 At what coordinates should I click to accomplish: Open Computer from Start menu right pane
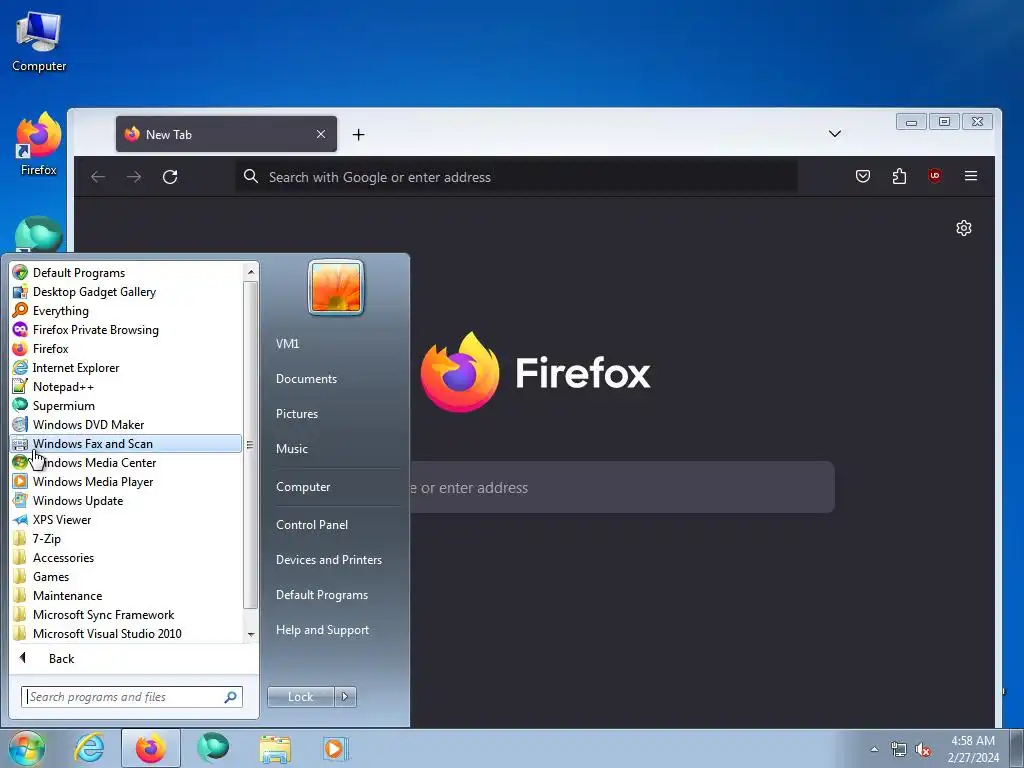[303, 487]
